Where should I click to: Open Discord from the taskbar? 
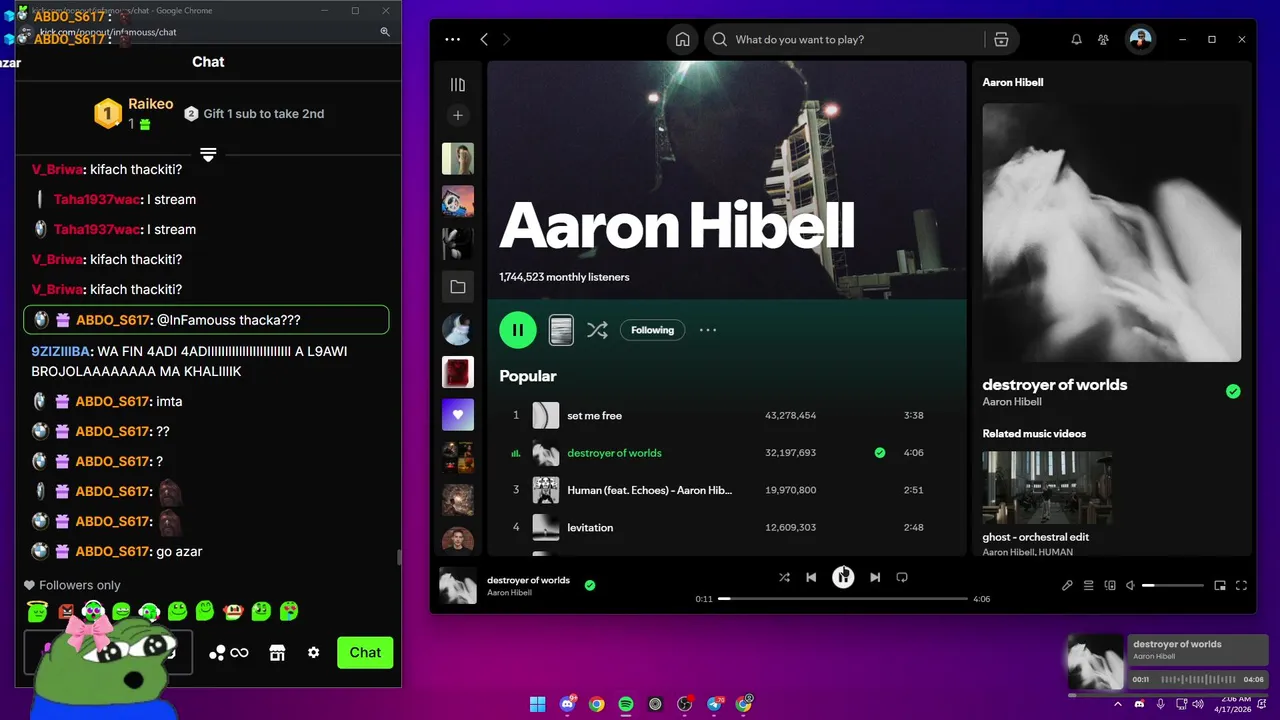[567, 704]
